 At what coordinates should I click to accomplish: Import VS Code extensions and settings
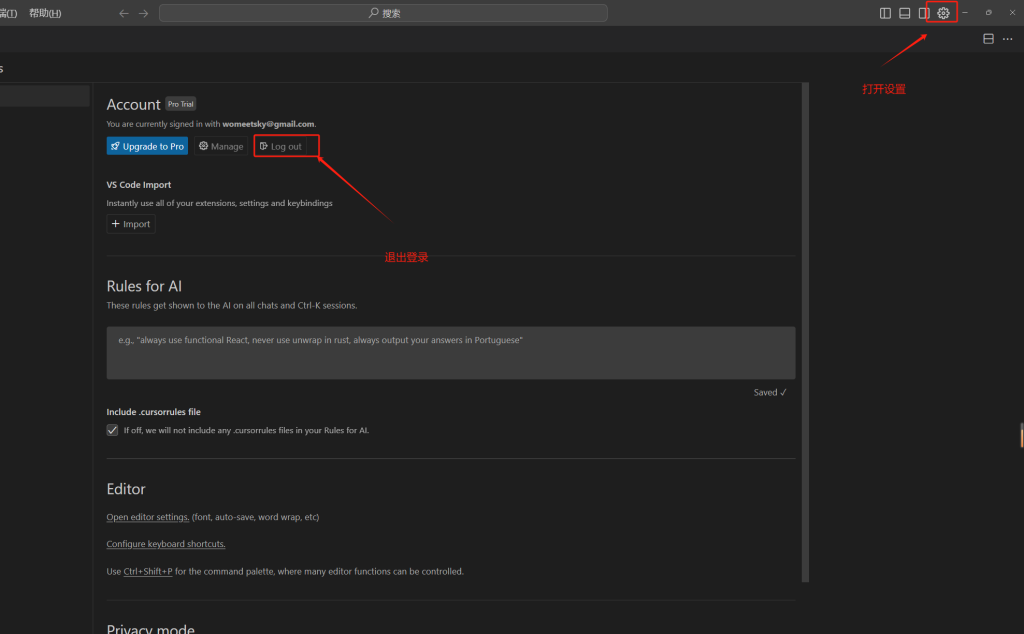(131, 224)
